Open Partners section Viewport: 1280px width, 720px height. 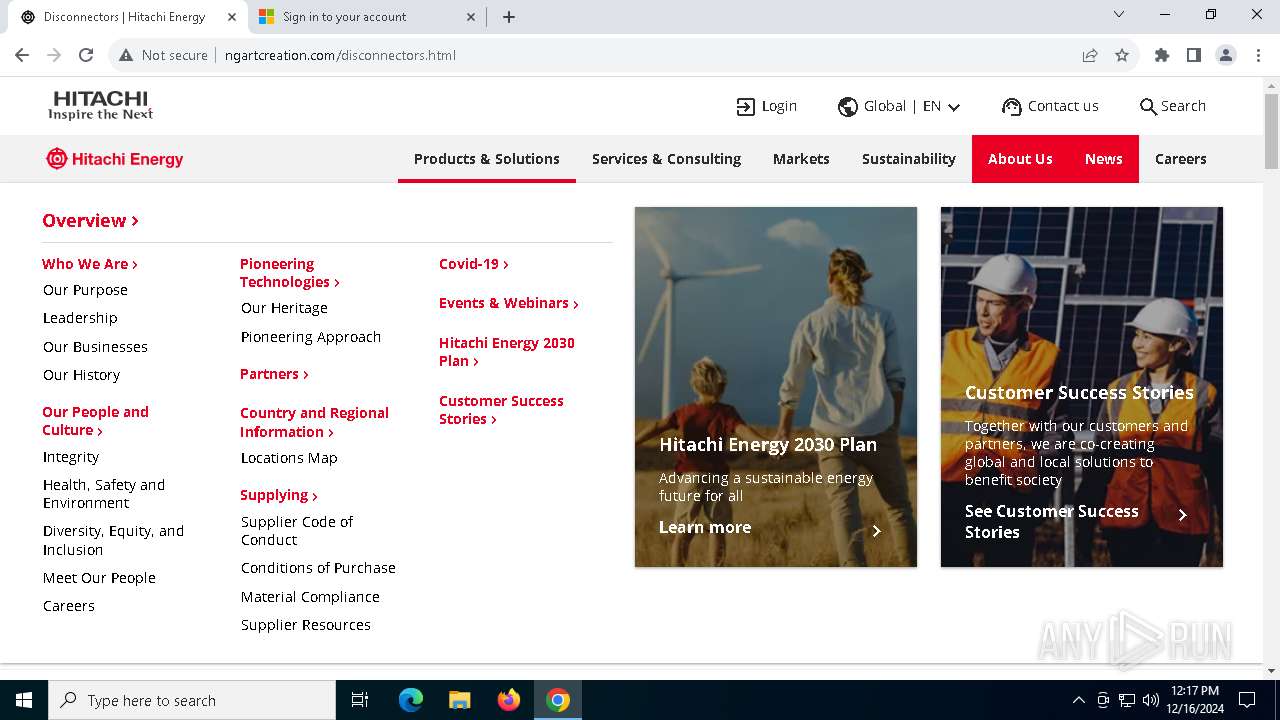click(x=274, y=374)
